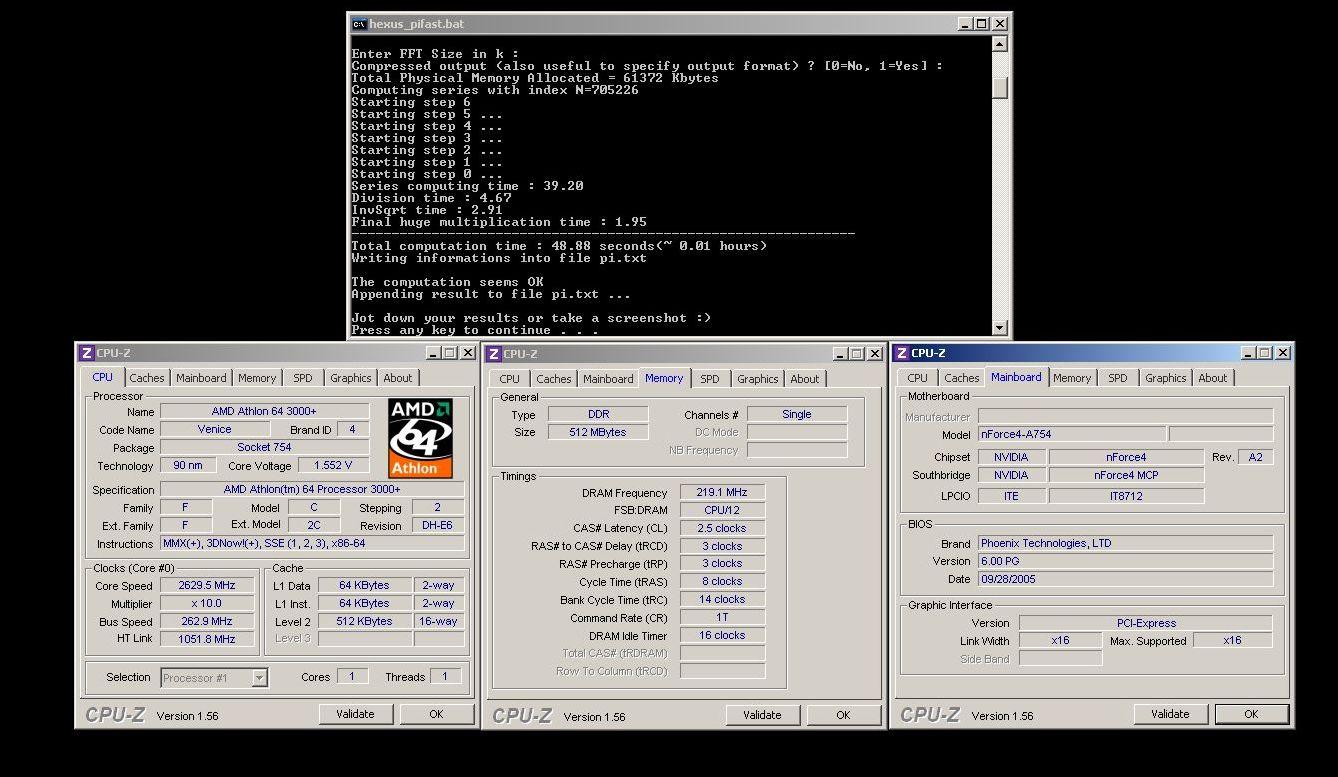This screenshot has height=777, width=1338.
Task: Open SPD tab in the CPU window
Action: tap(303, 378)
